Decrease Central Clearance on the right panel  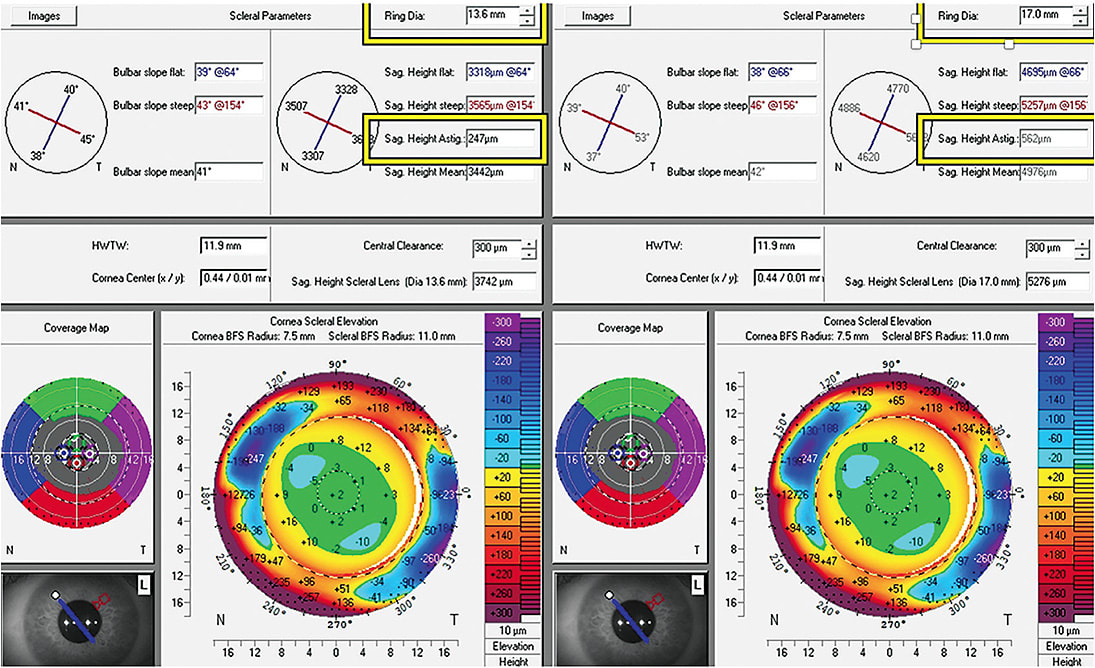pyautogui.click(x=1080, y=251)
